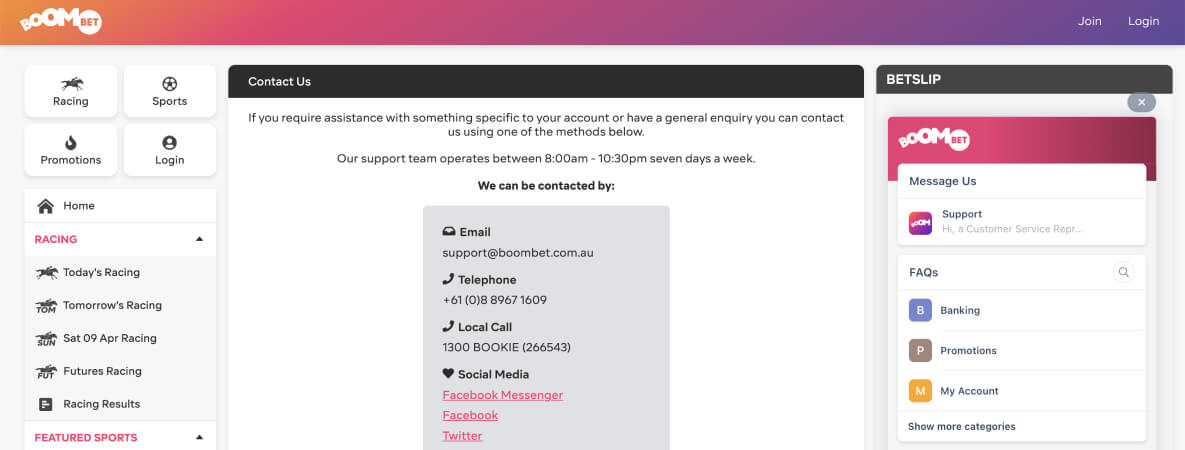
Task: Show more categories in FAQs
Action: (x=961, y=427)
